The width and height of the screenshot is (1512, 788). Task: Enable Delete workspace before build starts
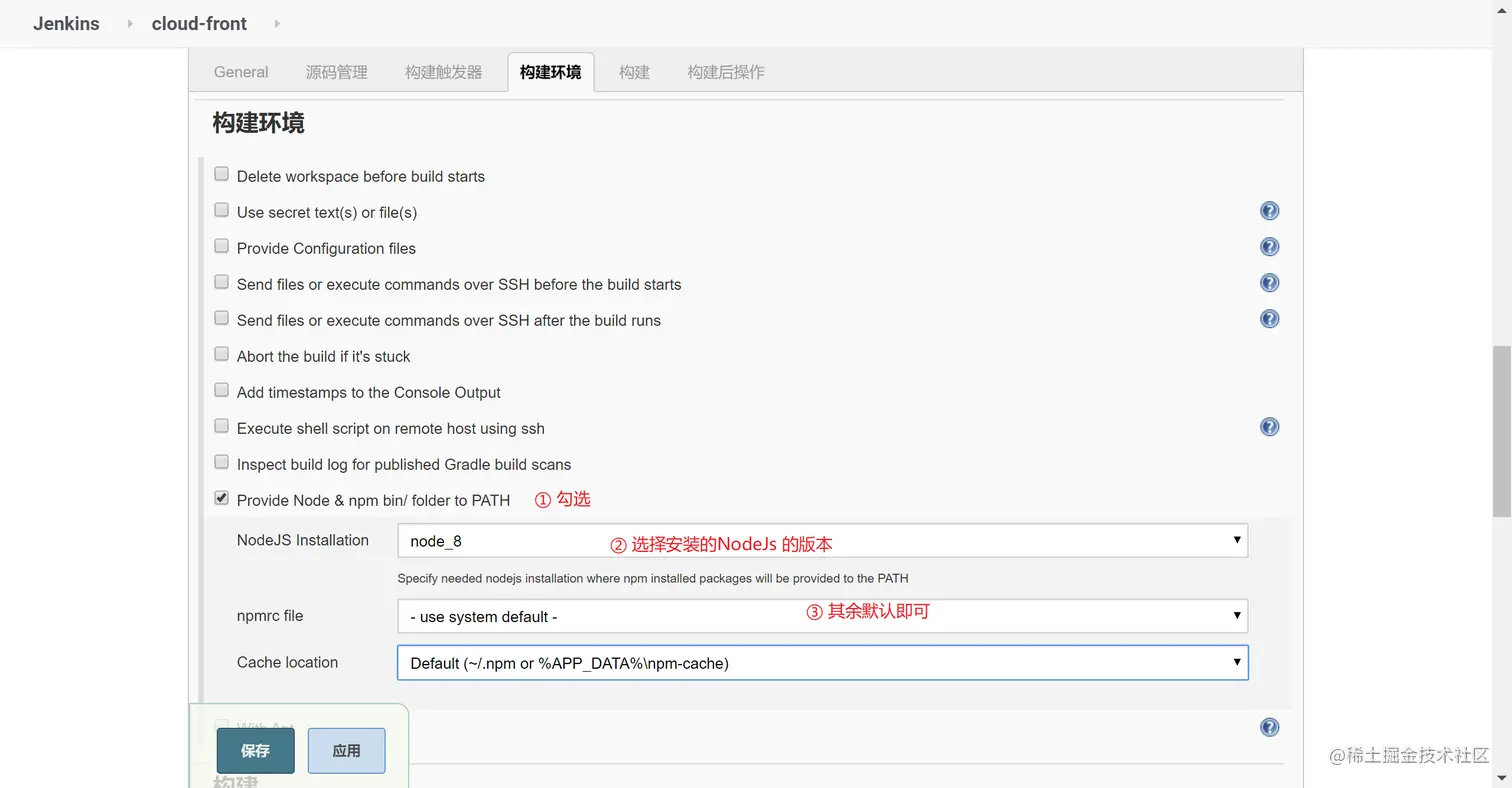click(222, 174)
